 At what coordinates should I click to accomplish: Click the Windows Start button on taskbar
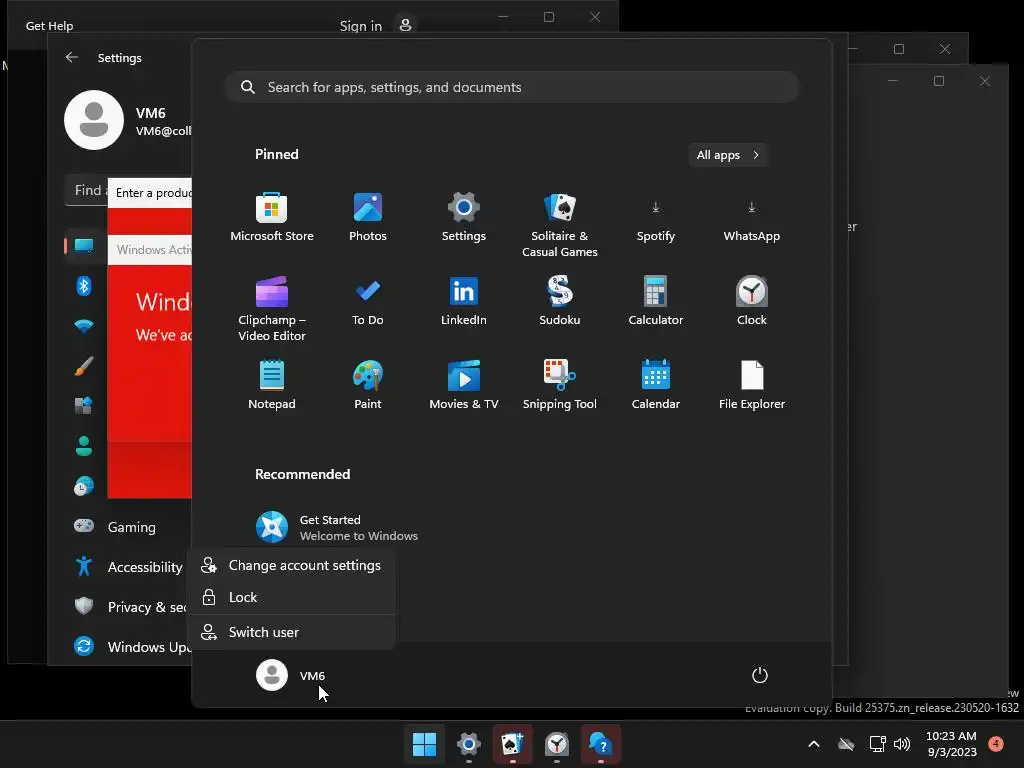(x=424, y=744)
